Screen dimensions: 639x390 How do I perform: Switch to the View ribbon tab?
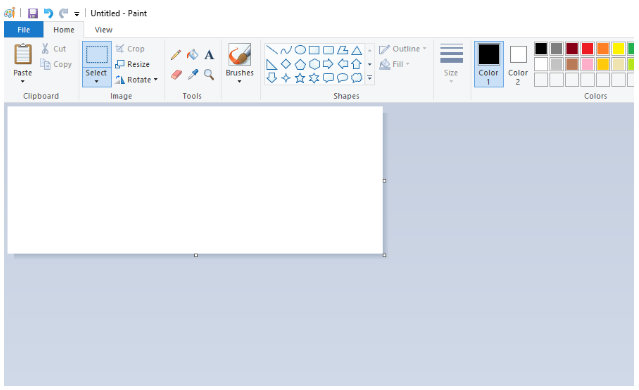point(104,30)
